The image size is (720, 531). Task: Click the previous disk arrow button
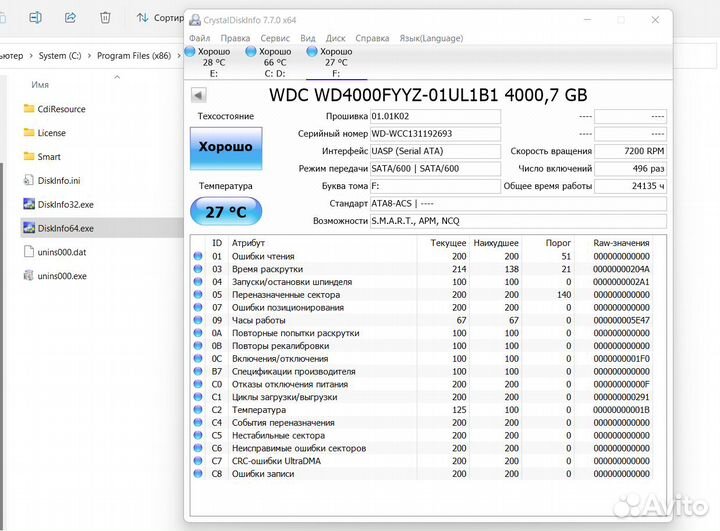click(x=198, y=95)
